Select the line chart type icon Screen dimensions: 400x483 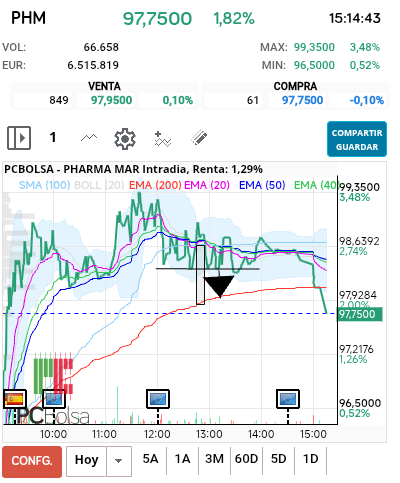[x=89, y=137]
